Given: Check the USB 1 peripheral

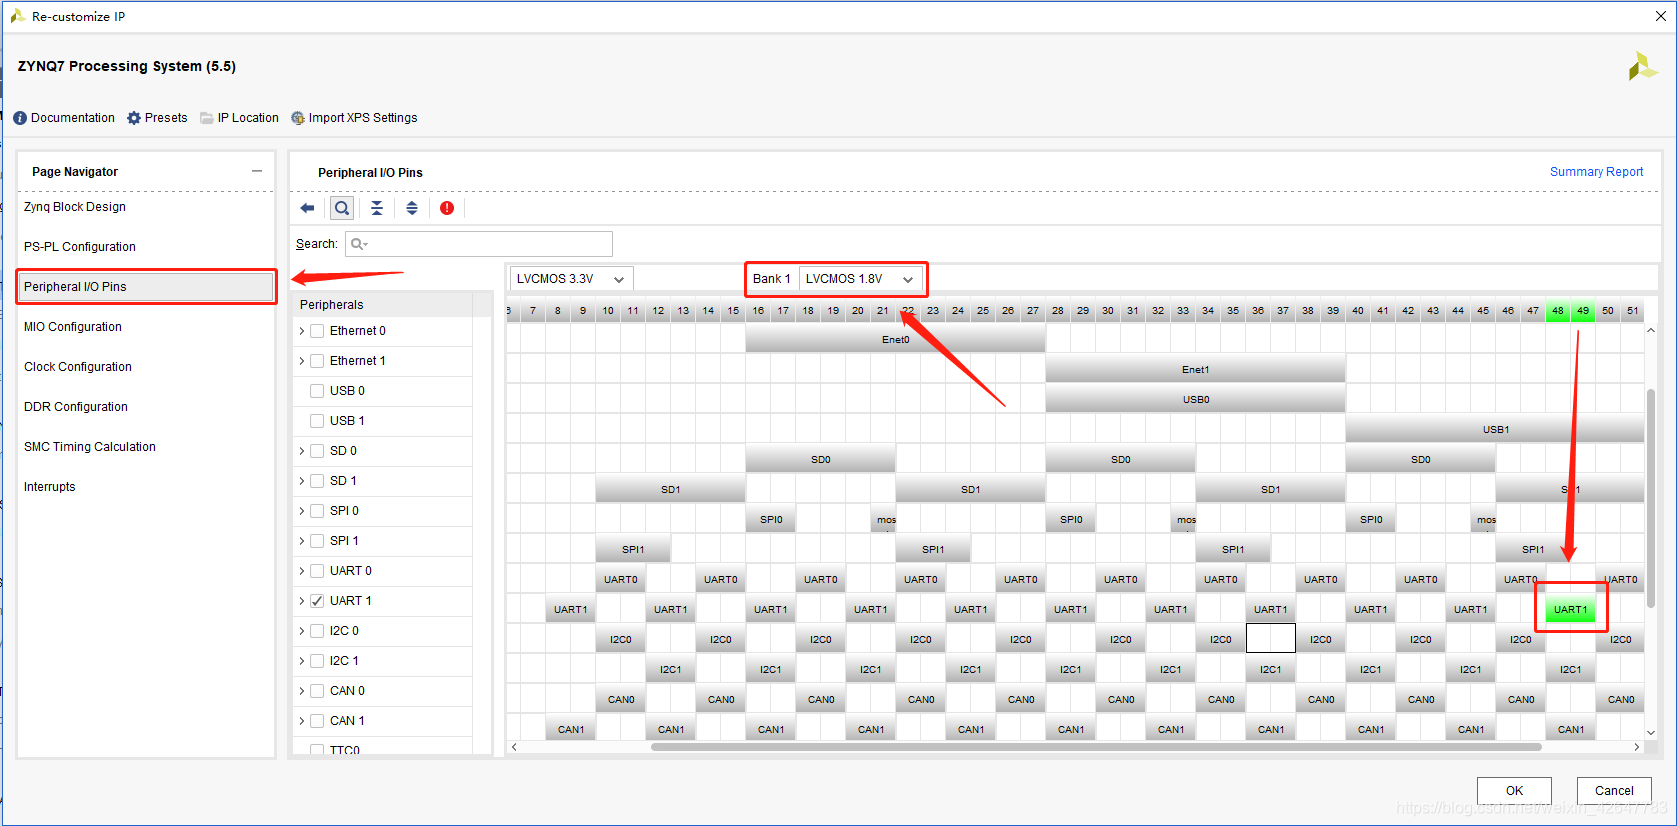Looking at the screenshot, I should pyautogui.click(x=317, y=421).
